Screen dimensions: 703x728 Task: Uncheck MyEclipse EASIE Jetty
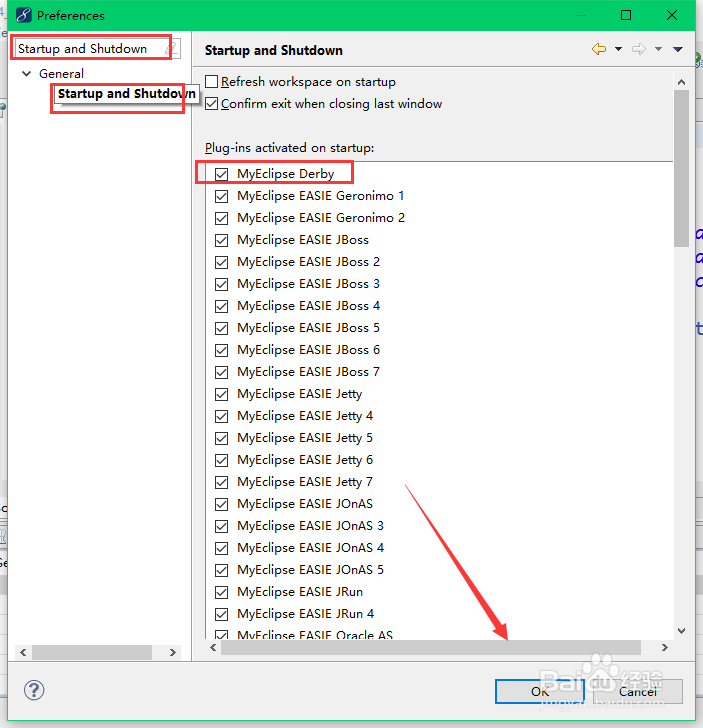point(221,394)
